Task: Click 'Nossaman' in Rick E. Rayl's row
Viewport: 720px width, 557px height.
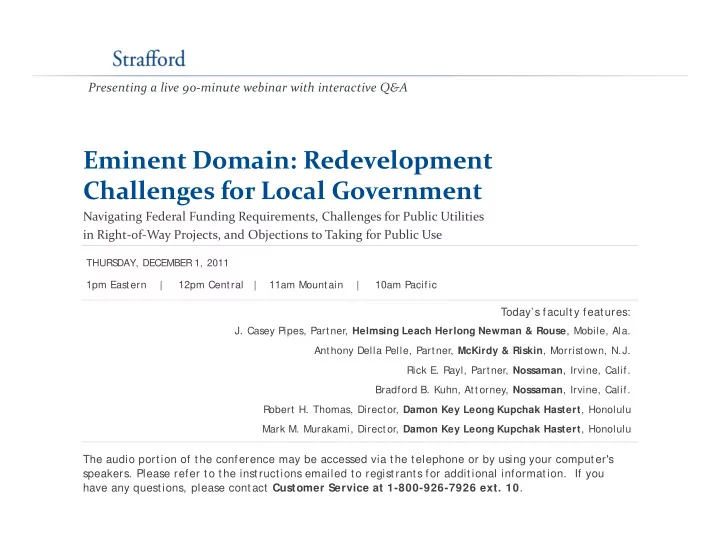Action: pyautogui.click(x=537, y=370)
